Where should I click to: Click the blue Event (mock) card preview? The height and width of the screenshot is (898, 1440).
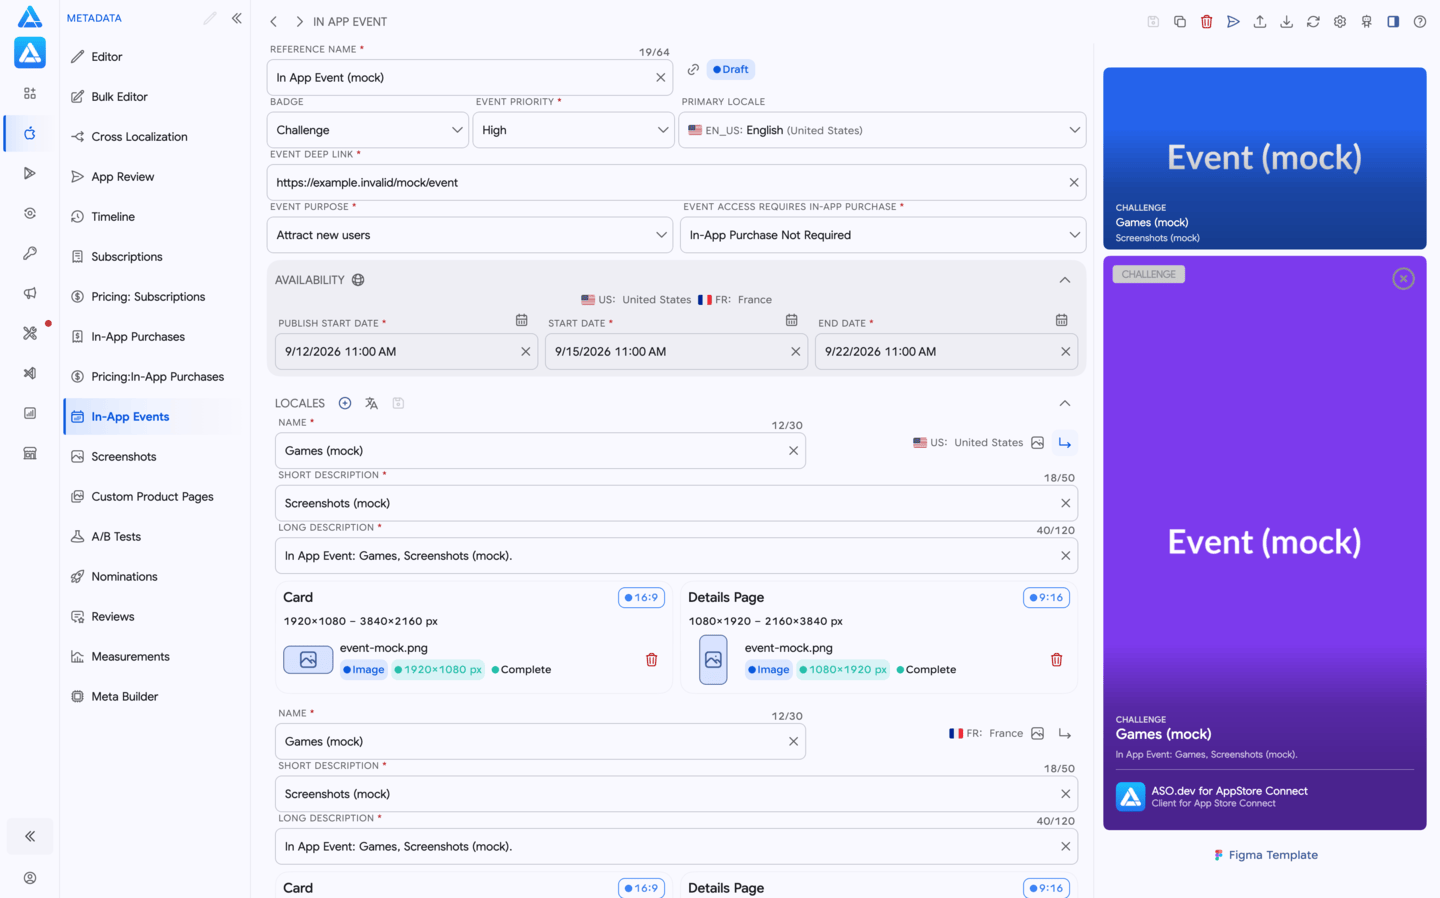point(1264,158)
